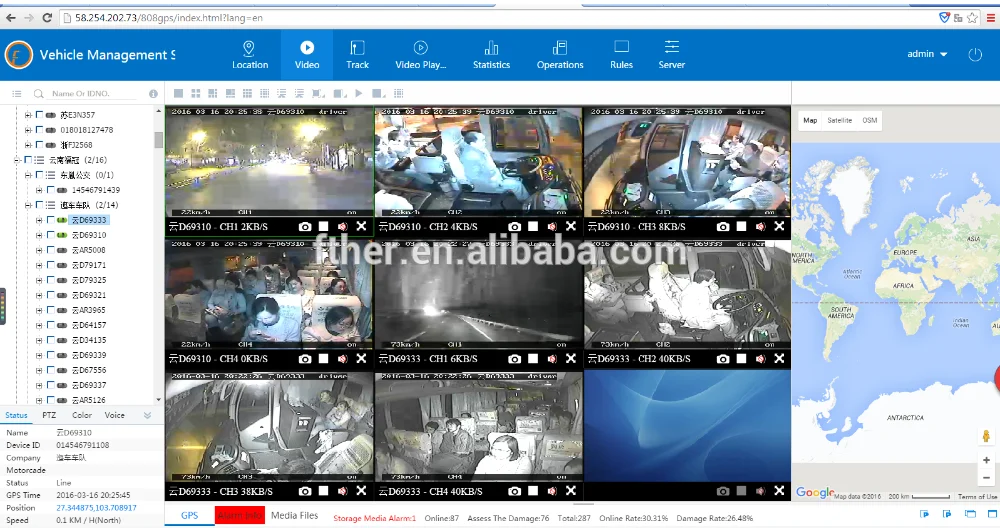Open the Operations module
This screenshot has width=1000, height=528.
tap(560, 55)
